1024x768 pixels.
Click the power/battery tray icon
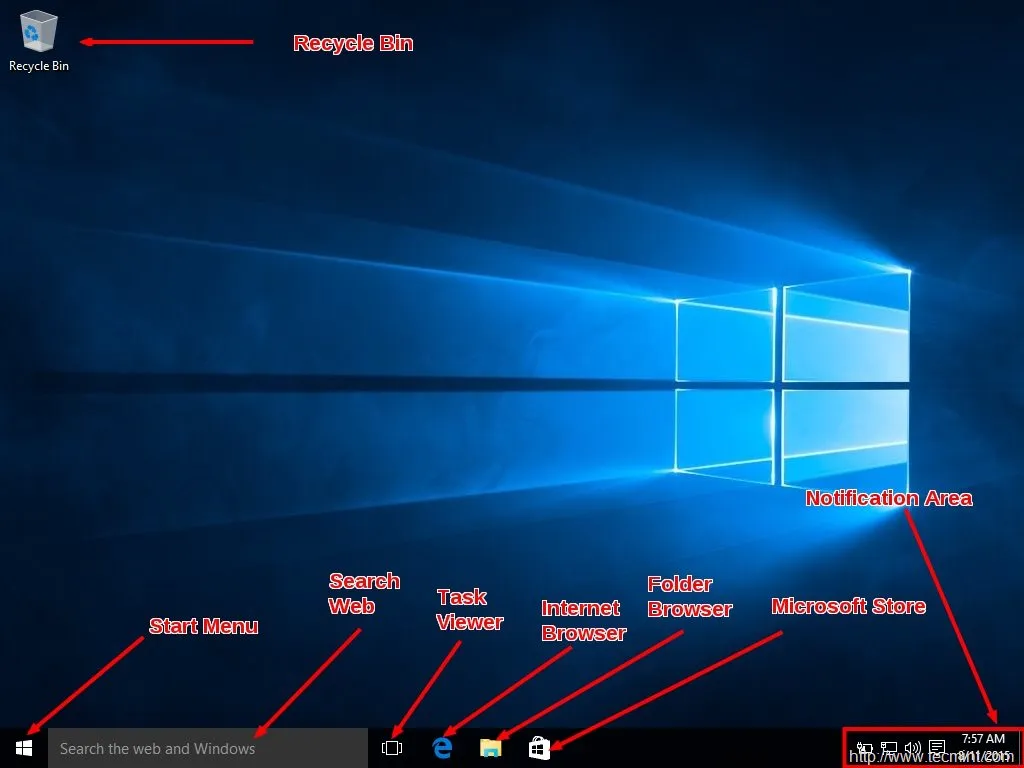pos(865,748)
